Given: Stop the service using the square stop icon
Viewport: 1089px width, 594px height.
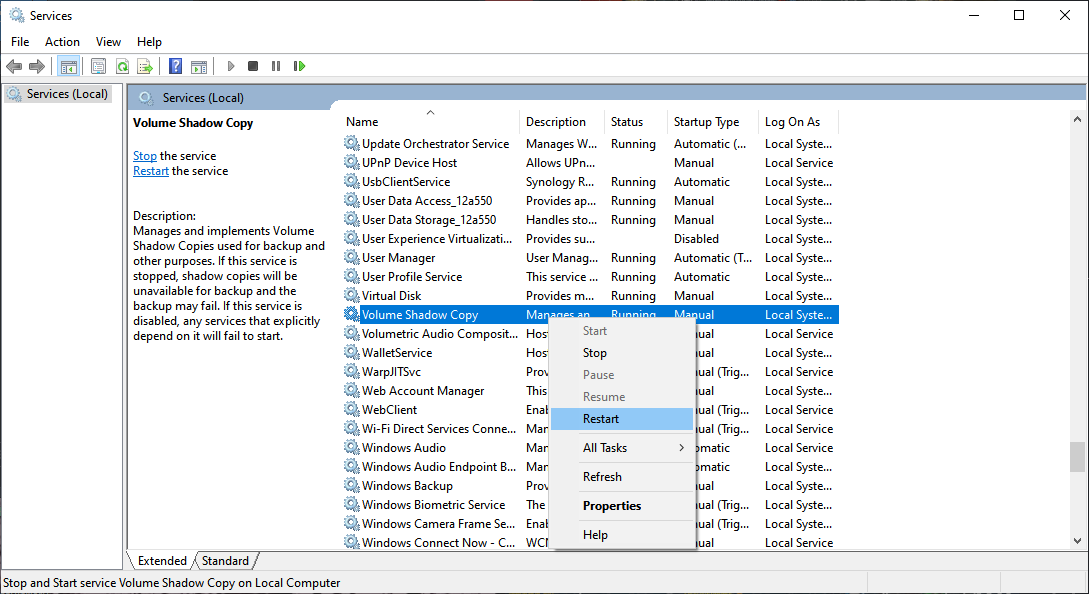Looking at the screenshot, I should pos(252,66).
